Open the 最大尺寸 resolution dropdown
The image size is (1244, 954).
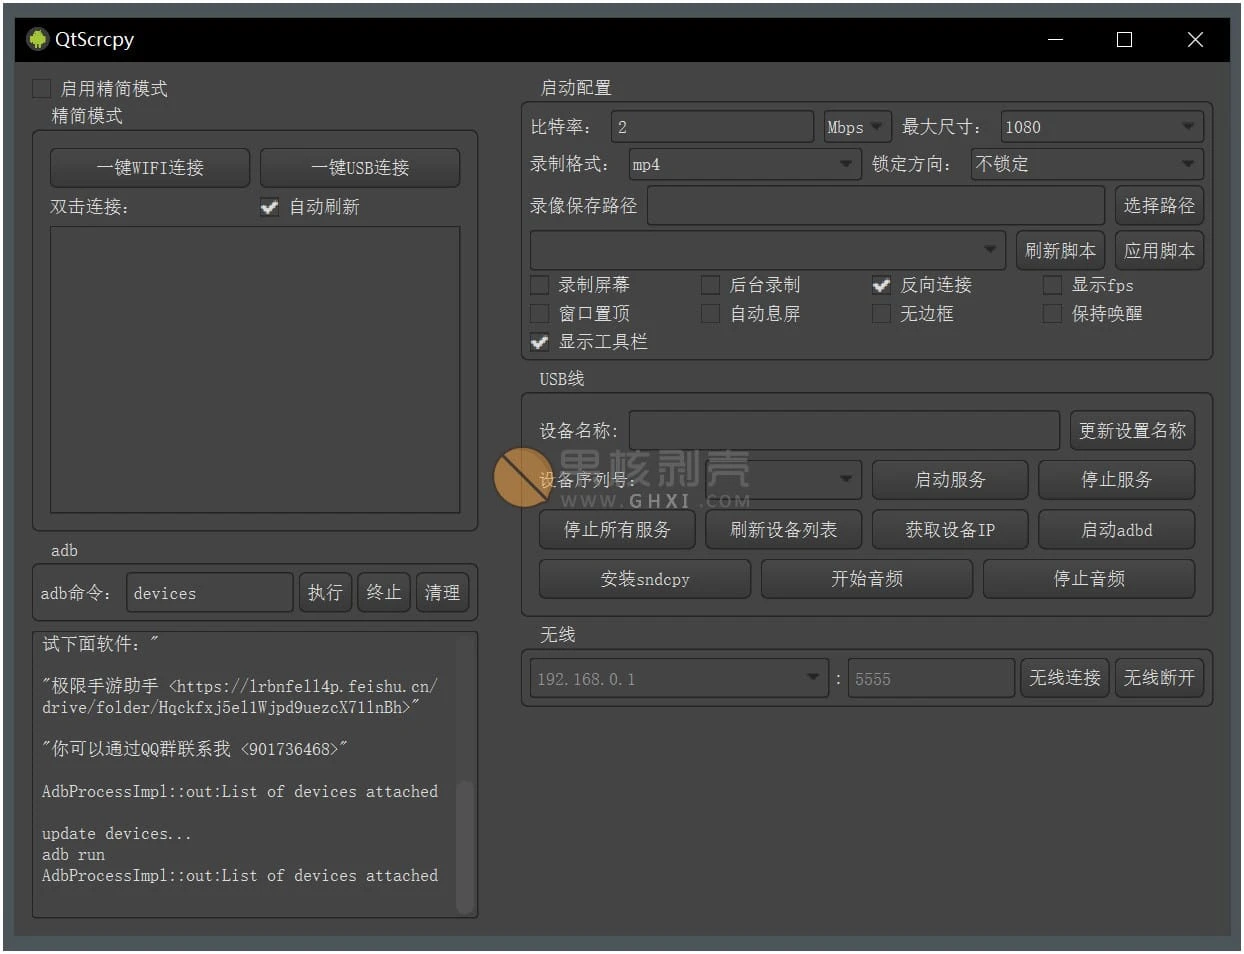[1188, 127]
